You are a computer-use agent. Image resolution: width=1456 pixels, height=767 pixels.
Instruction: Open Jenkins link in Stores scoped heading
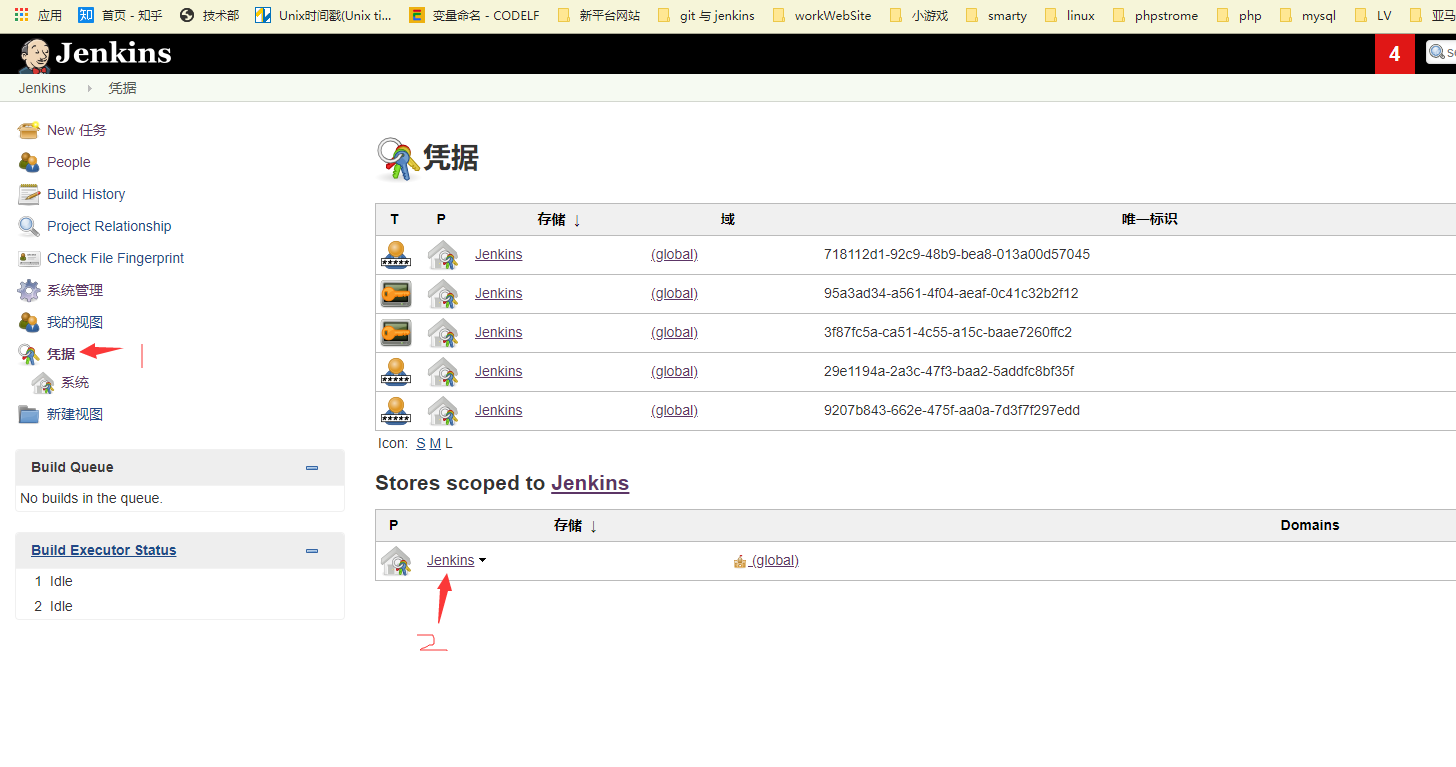(590, 483)
